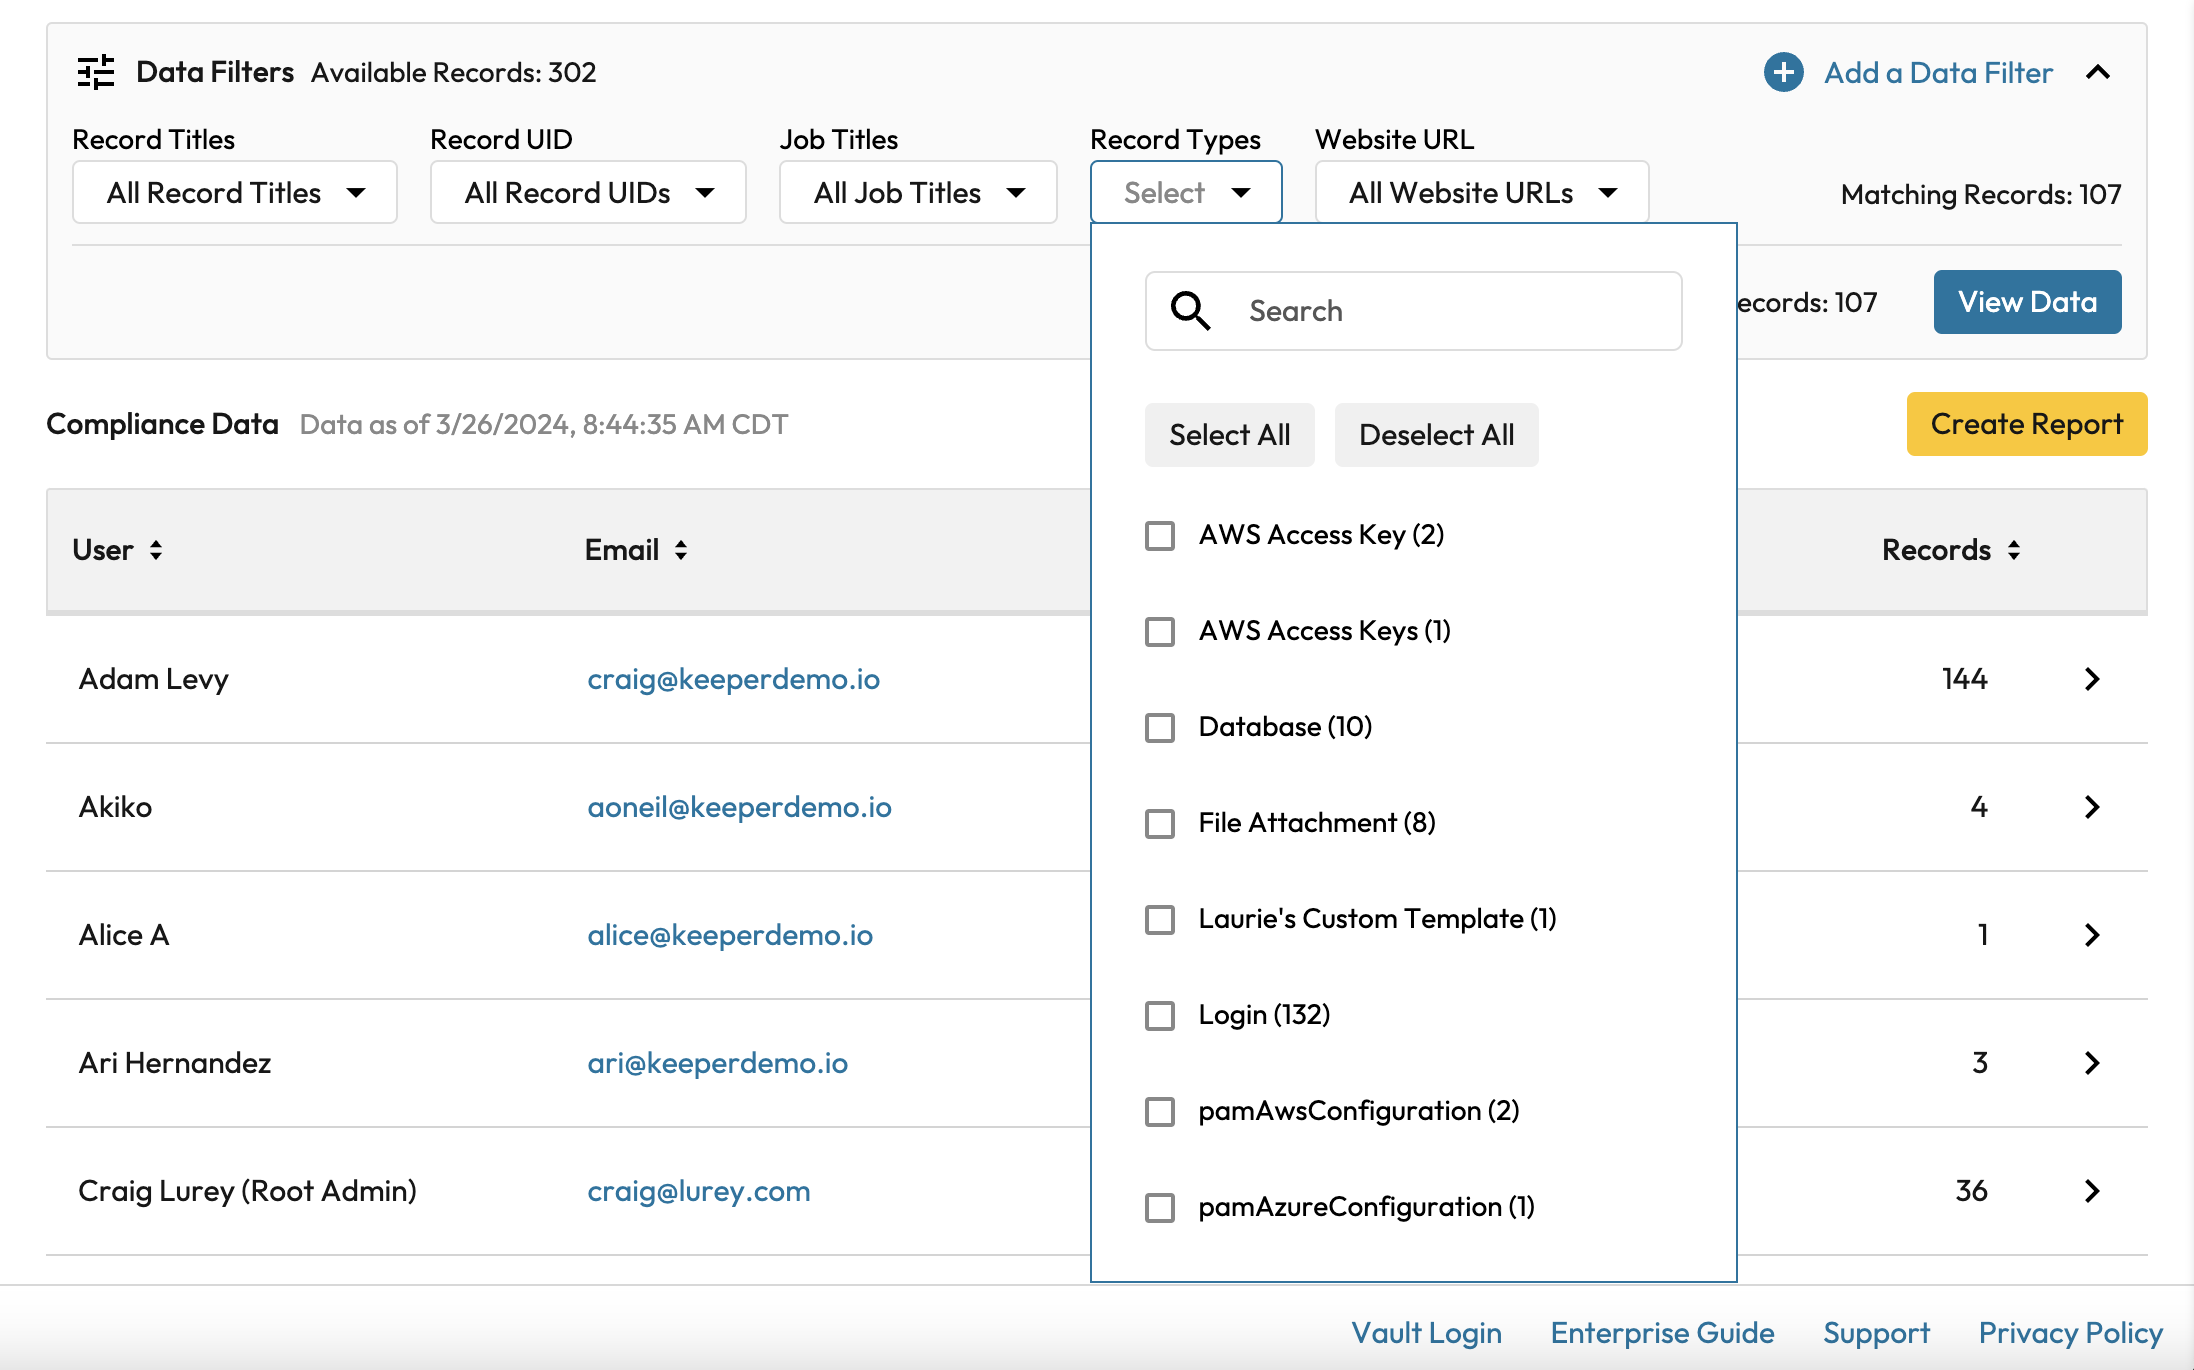The image size is (2194, 1370).
Task: Open Adam Levy row details arrow
Action: pyautogui.click(x=2091, y=679)
